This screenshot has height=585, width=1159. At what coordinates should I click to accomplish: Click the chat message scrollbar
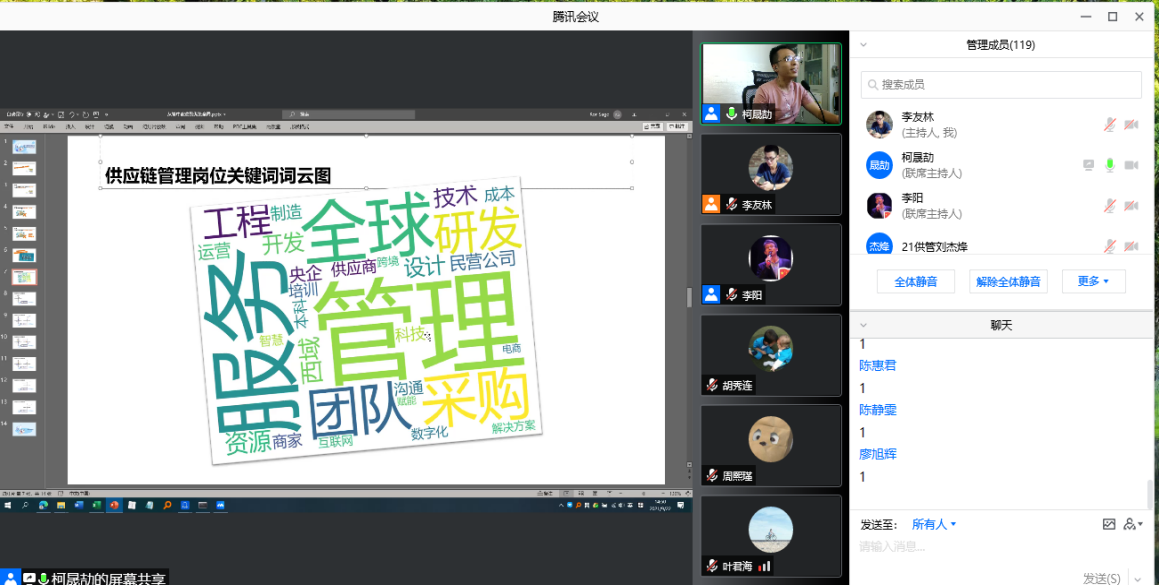(1149, 493)
